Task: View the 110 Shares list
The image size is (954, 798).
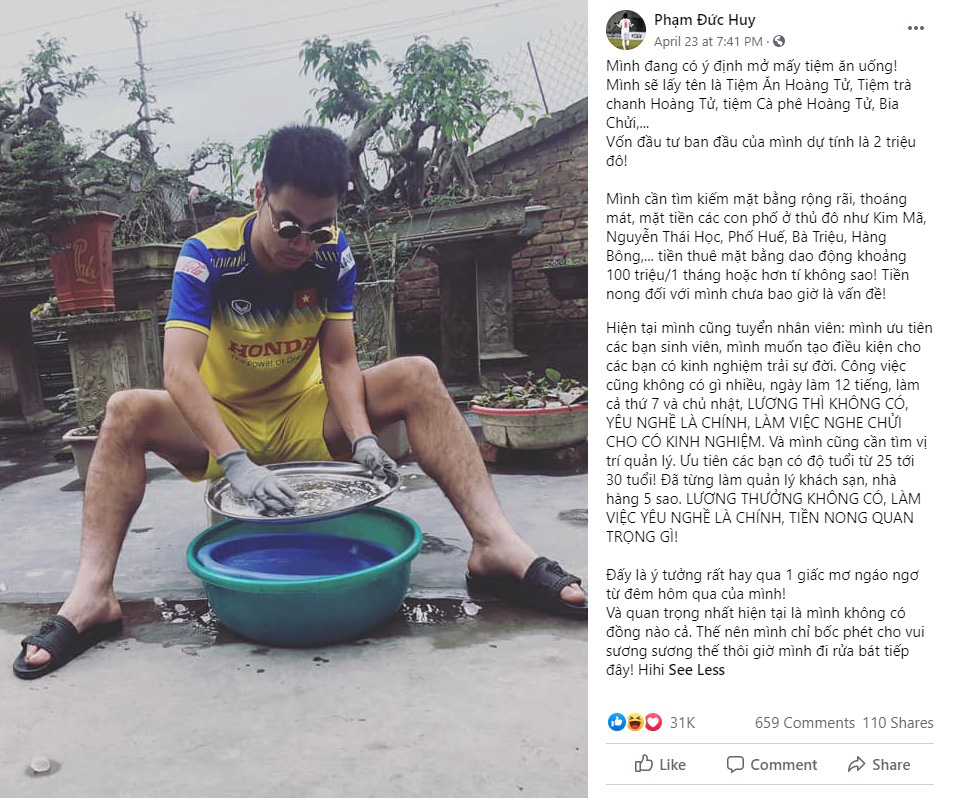Action: 898,723
